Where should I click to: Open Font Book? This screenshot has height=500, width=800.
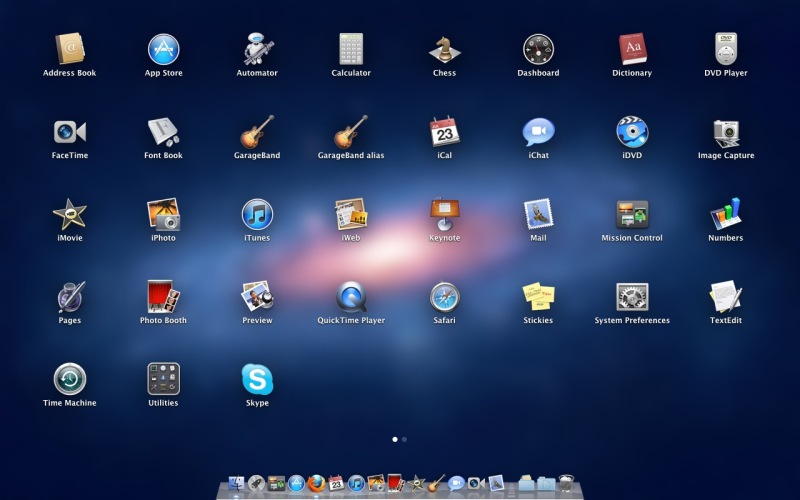[x=163, y=132]
